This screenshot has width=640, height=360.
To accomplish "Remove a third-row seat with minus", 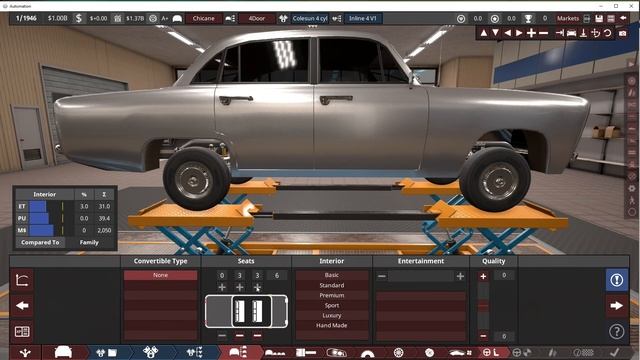I will tap(257, 336).
